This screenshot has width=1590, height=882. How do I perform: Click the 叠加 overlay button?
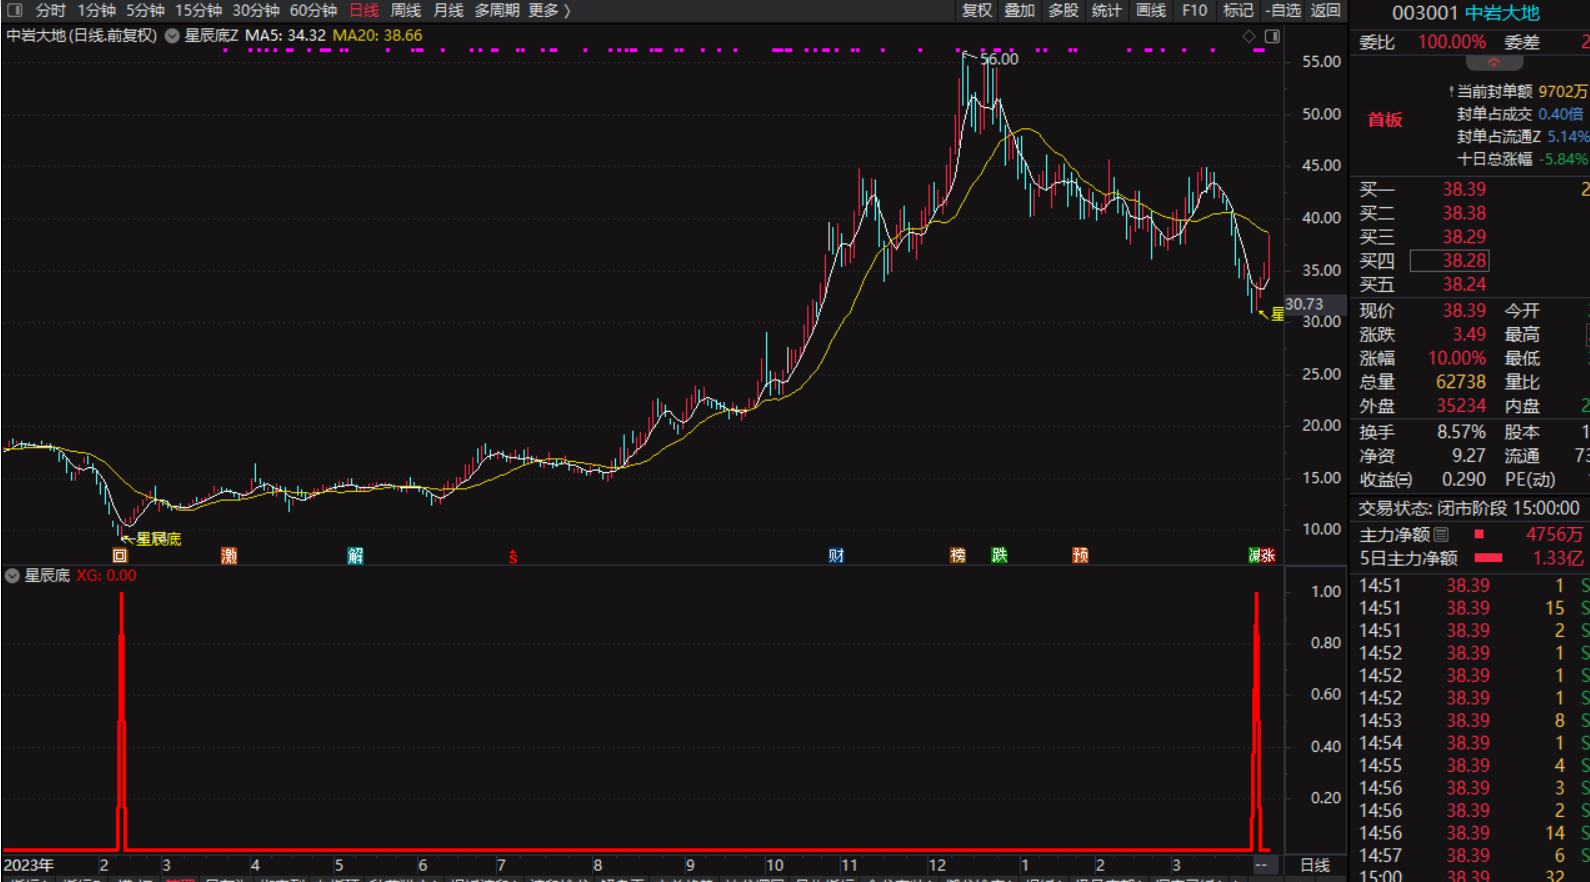[1019, 10]
